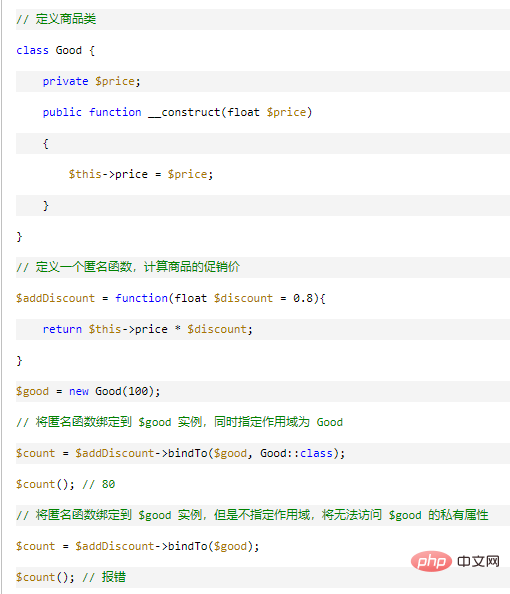This screenshot has width=510, height=594.
Task: Click the final '$count(); // 报错' line
Action: pyautogui.click(x=71, y=577)
